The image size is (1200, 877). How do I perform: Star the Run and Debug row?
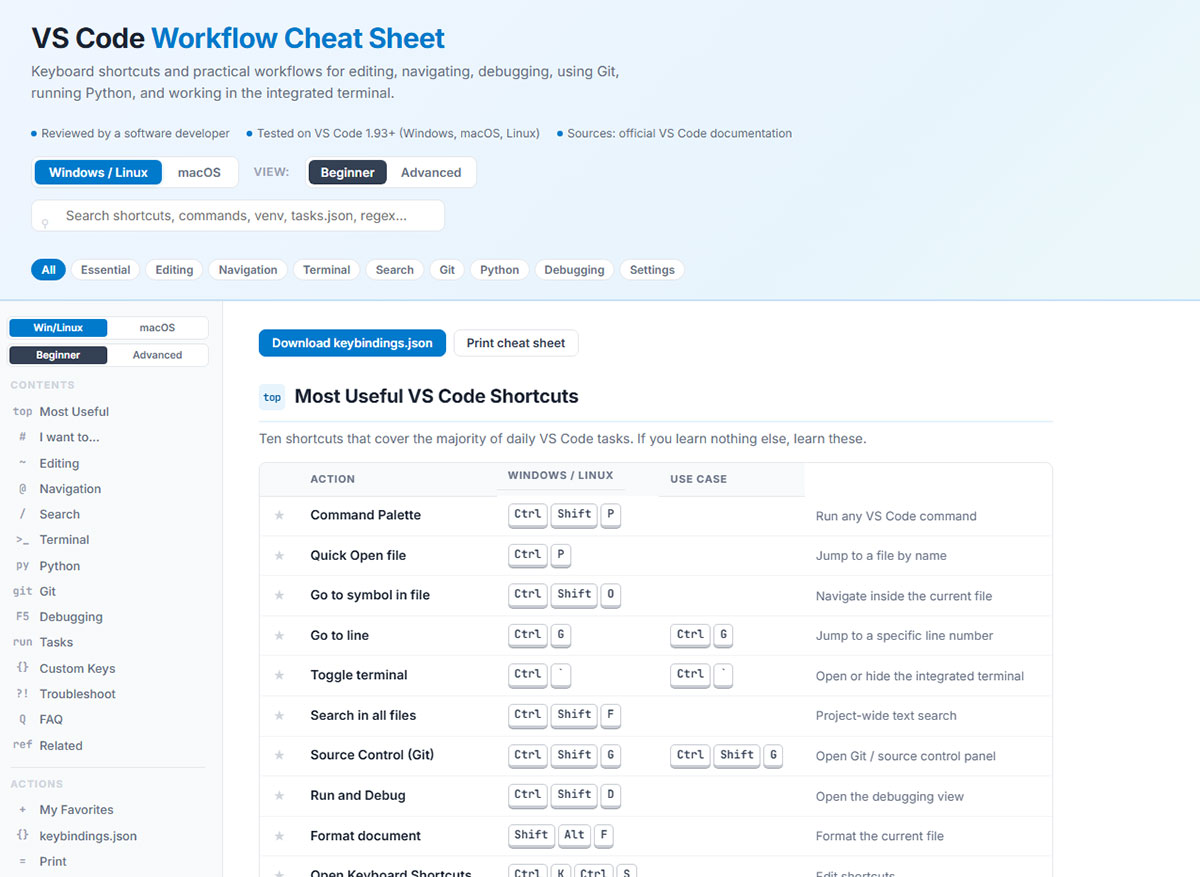[279, 795]
